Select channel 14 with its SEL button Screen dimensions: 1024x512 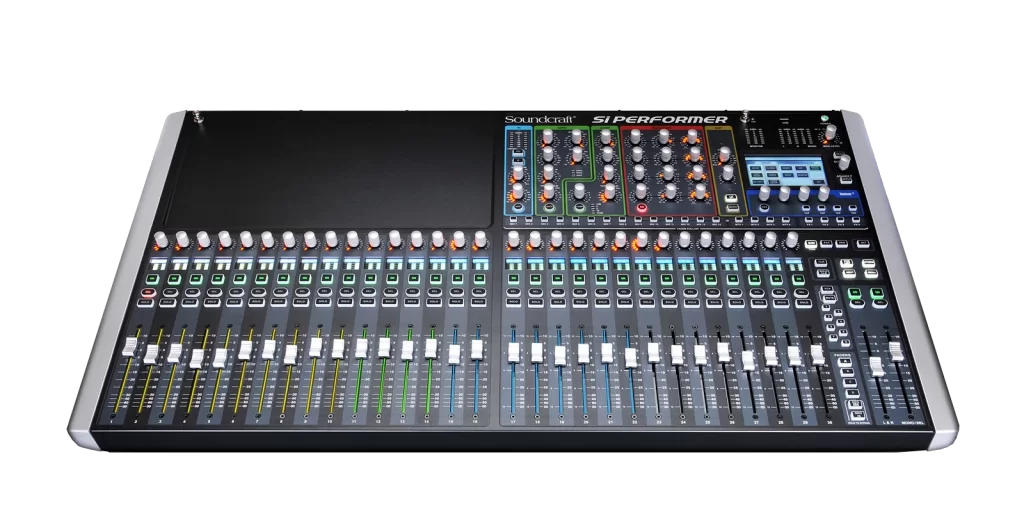pos(434,291)
